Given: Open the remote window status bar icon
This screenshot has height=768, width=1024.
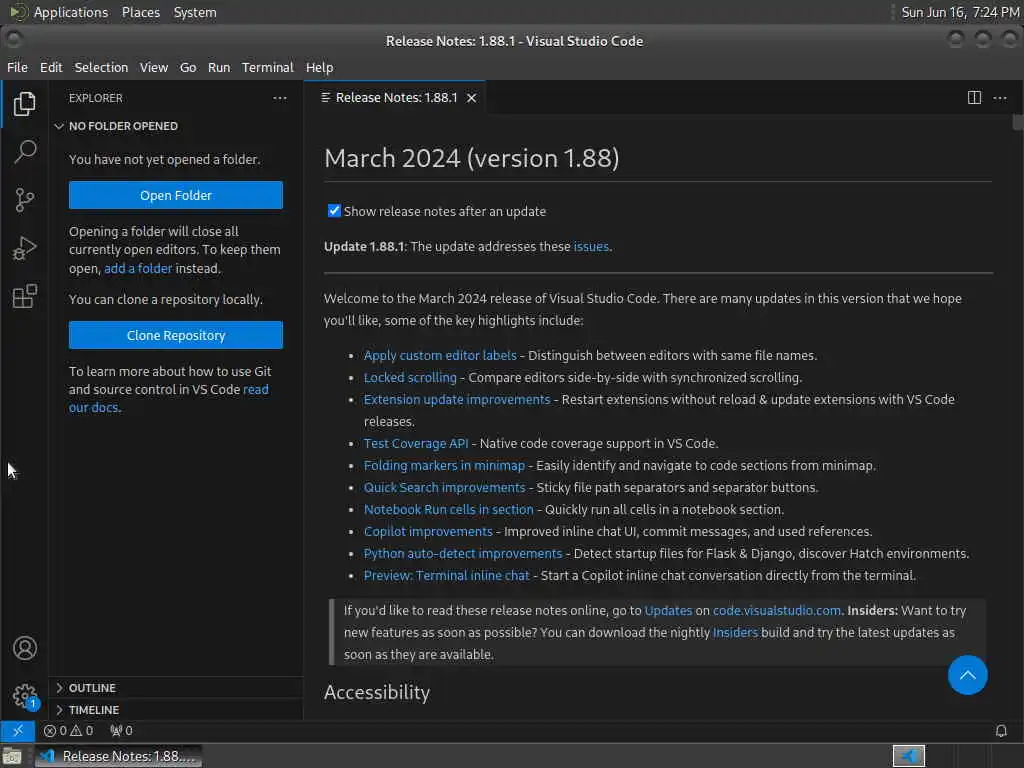Looking at the screenshot, I should tap(18, 731).
